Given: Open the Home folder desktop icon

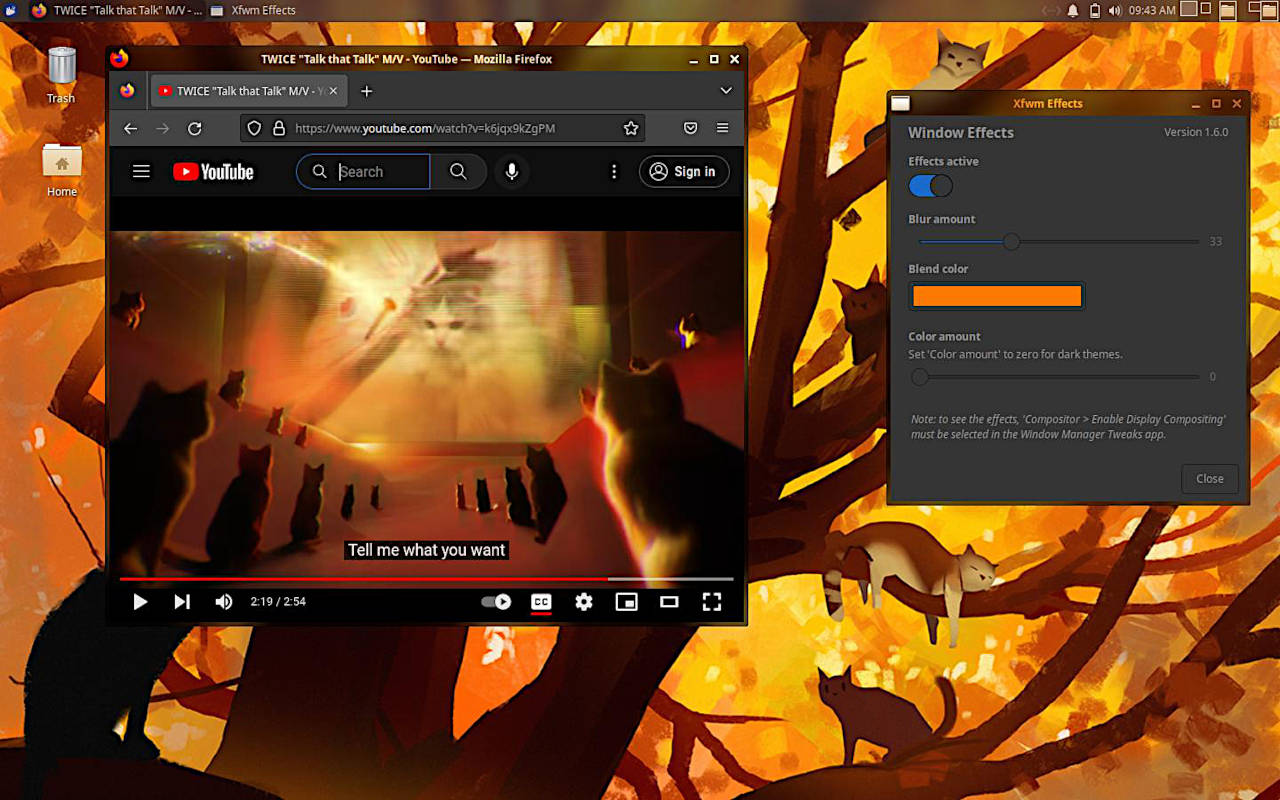Looking at the screenshot, I should coord(61,168).
